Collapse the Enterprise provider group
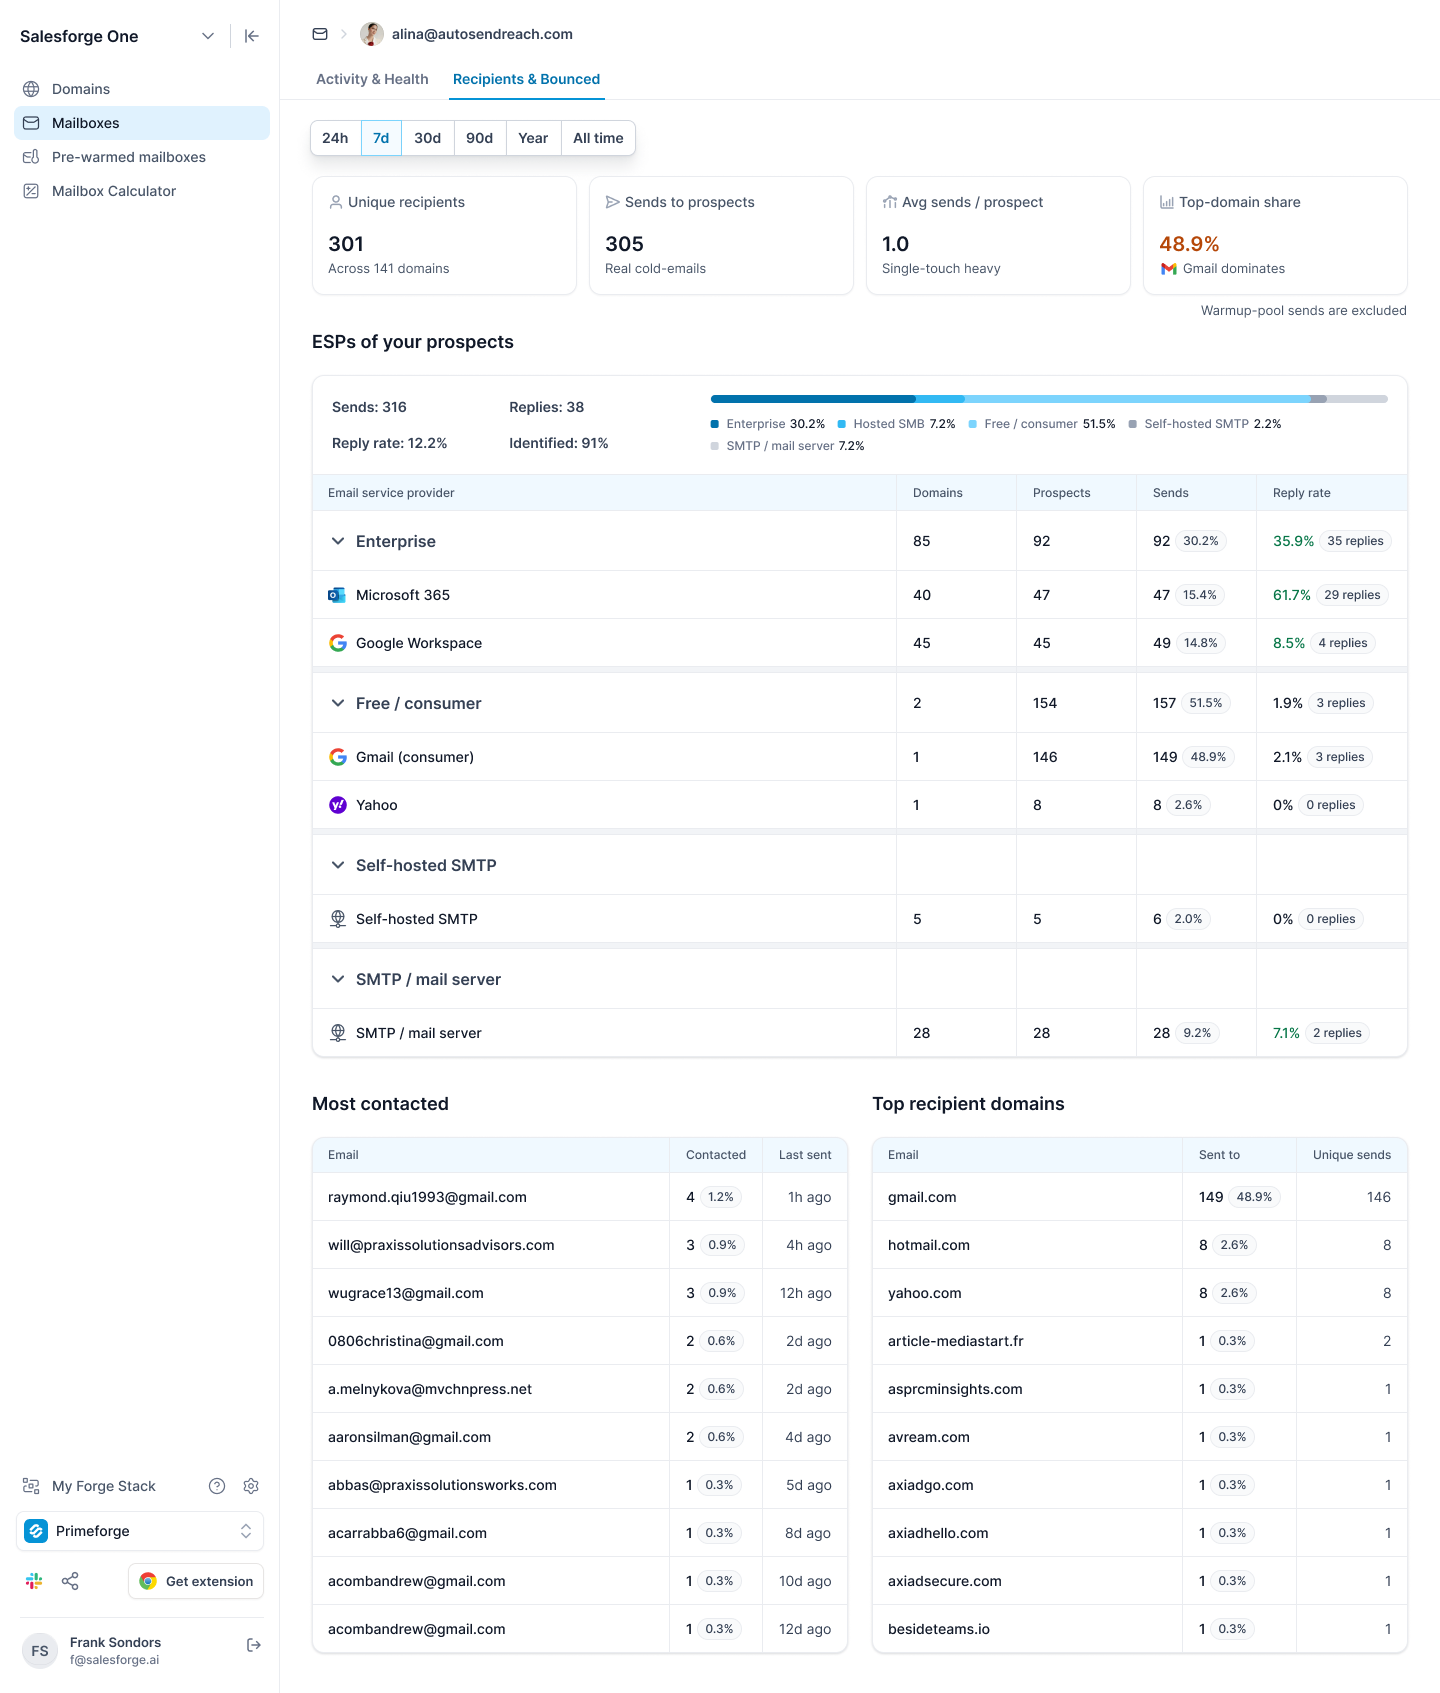1440x1693 pixels. [x=338, y=541]
